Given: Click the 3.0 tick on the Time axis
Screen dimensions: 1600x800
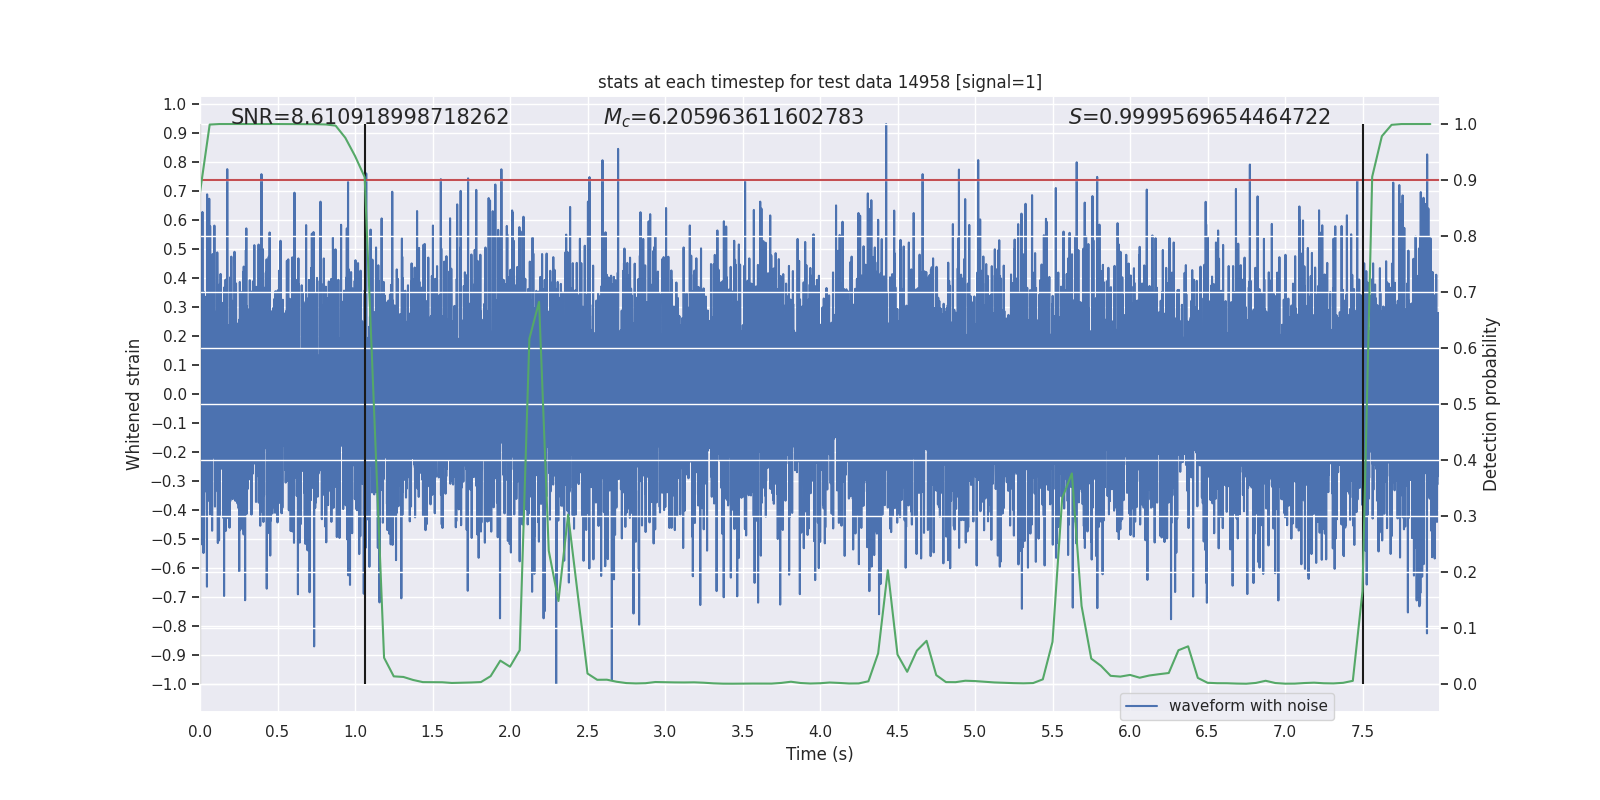Looking at the screenshot, I should click(x=665, y=731).
